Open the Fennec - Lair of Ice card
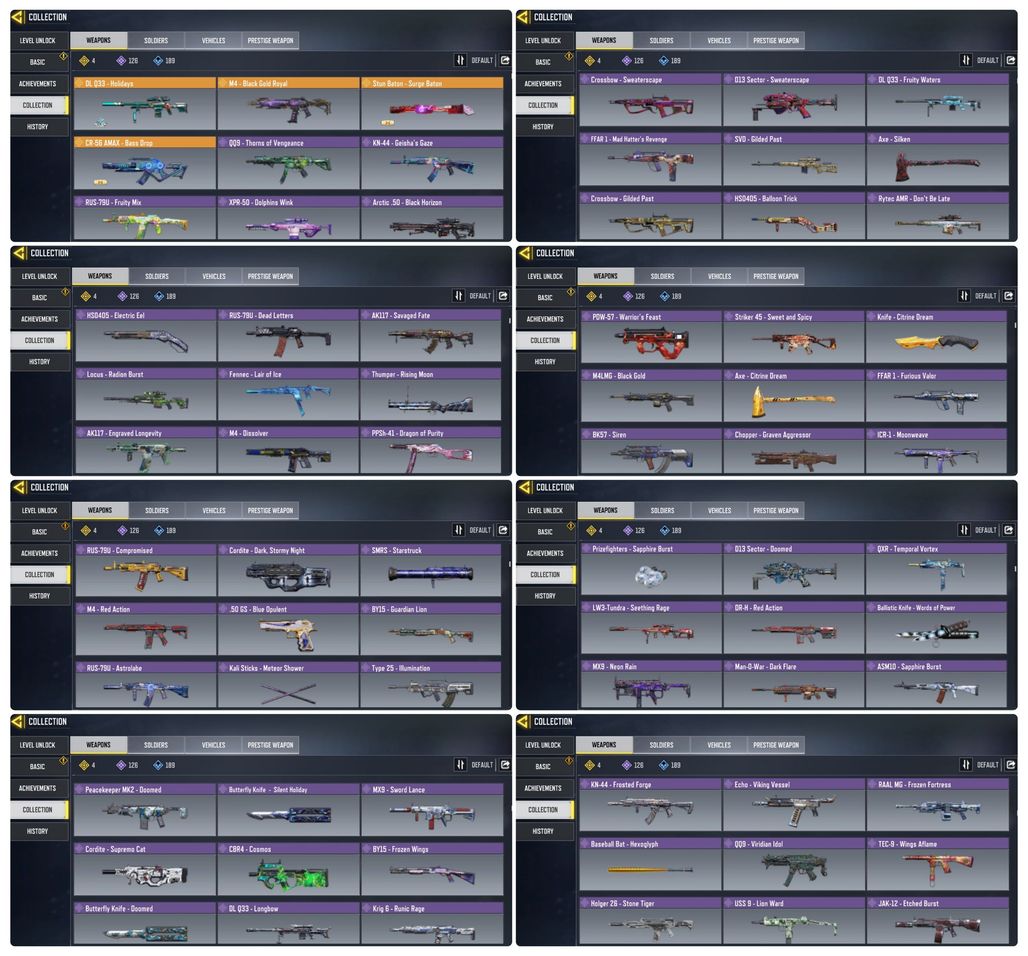1028x956 pixels. [288, 394]
